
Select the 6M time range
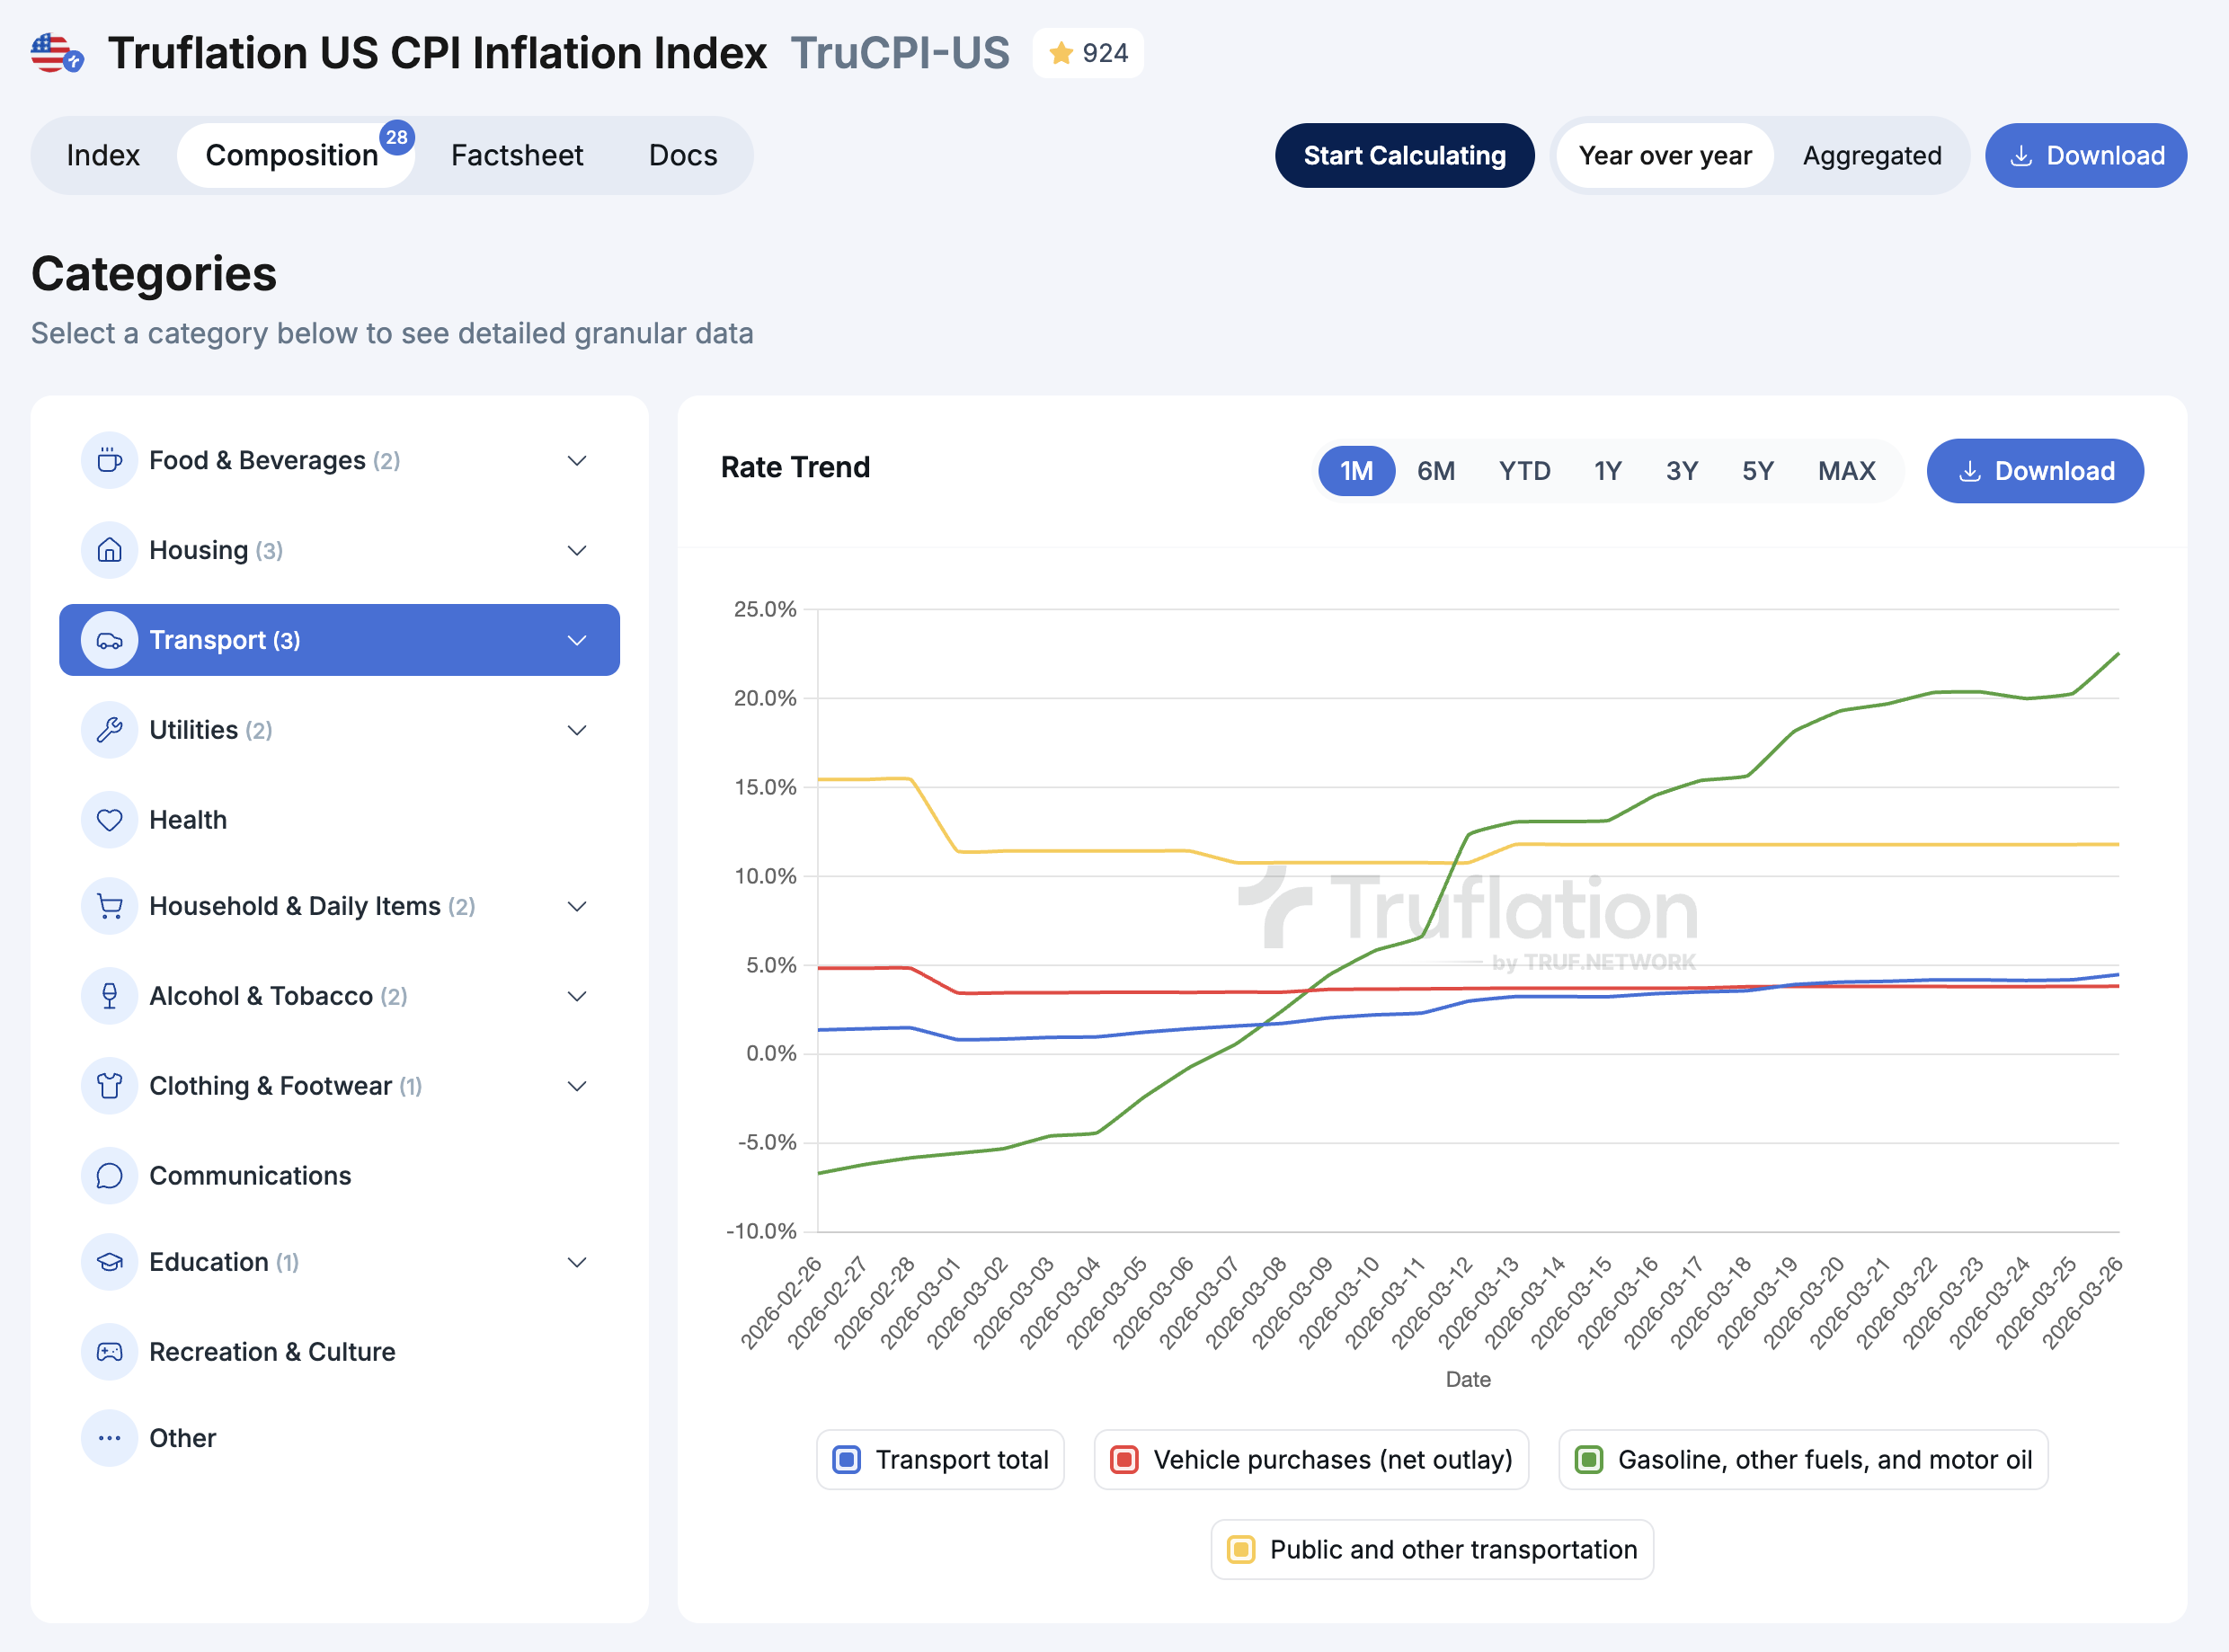1435,471
